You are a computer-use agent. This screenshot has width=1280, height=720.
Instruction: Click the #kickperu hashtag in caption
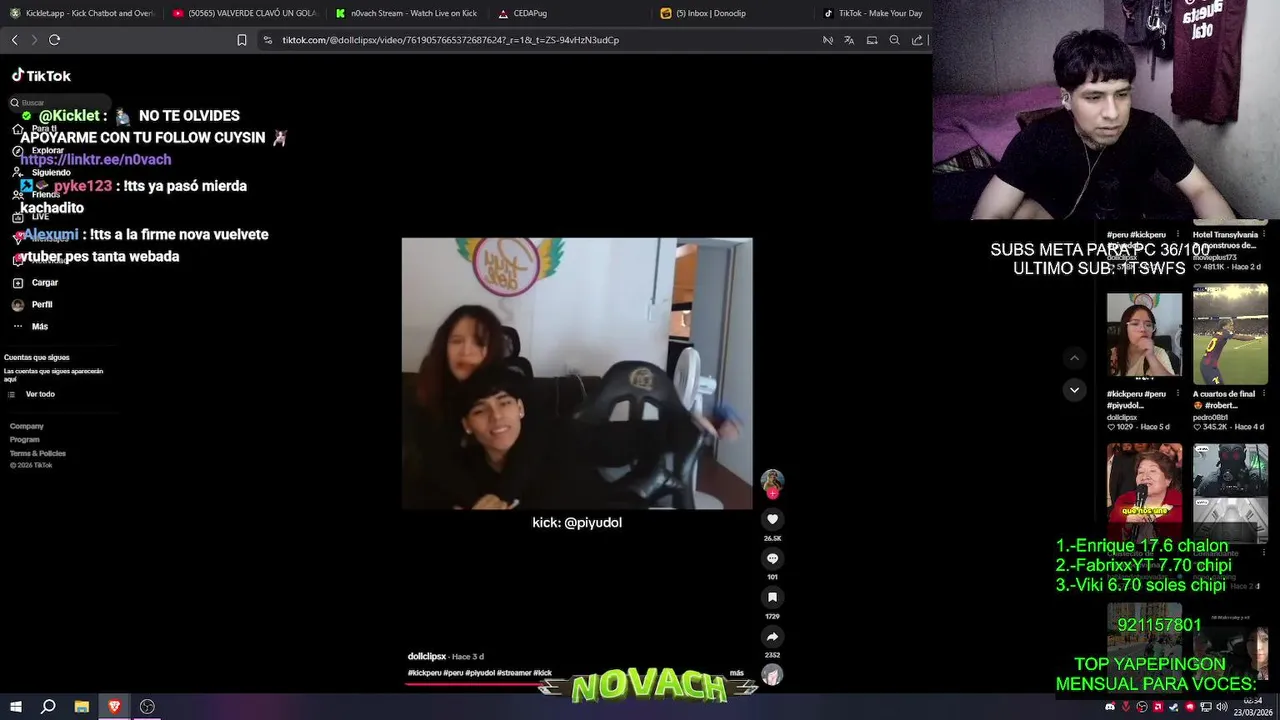(x=424, y=673)
